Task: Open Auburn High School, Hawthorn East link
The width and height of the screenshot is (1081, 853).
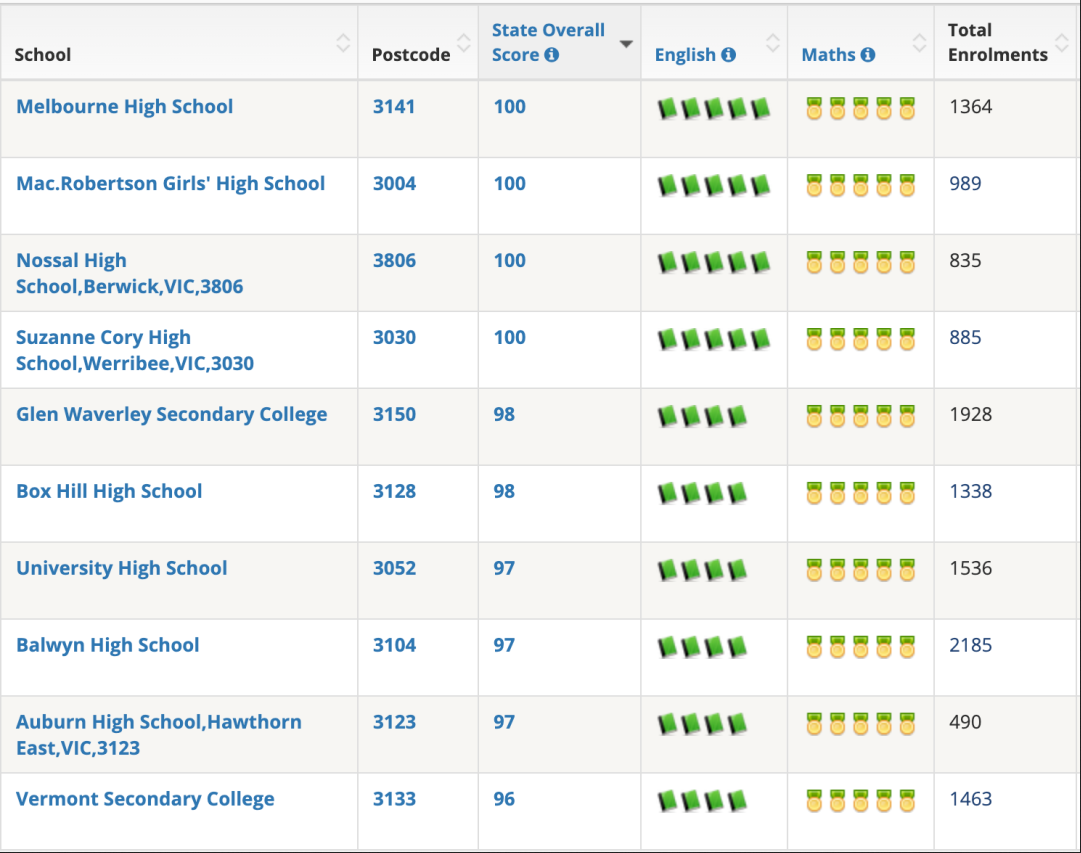Action: click(159, 734)
